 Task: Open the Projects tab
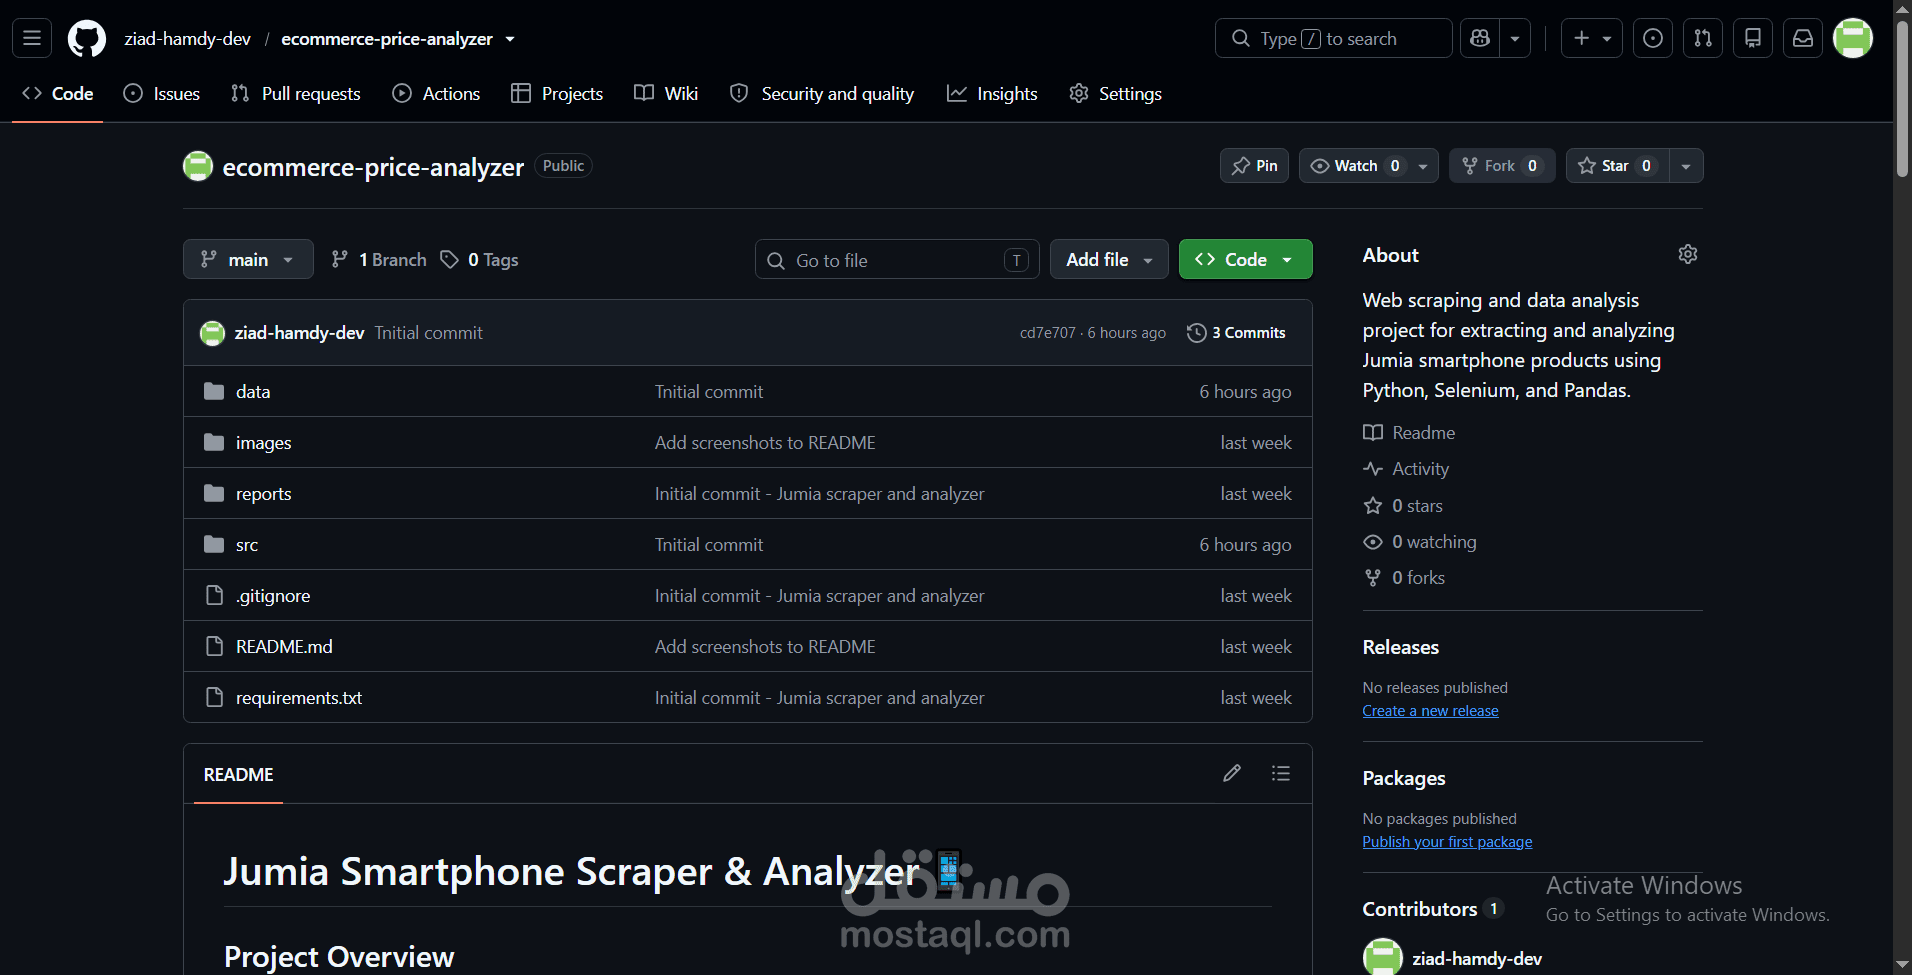click(x=557, y=94)
